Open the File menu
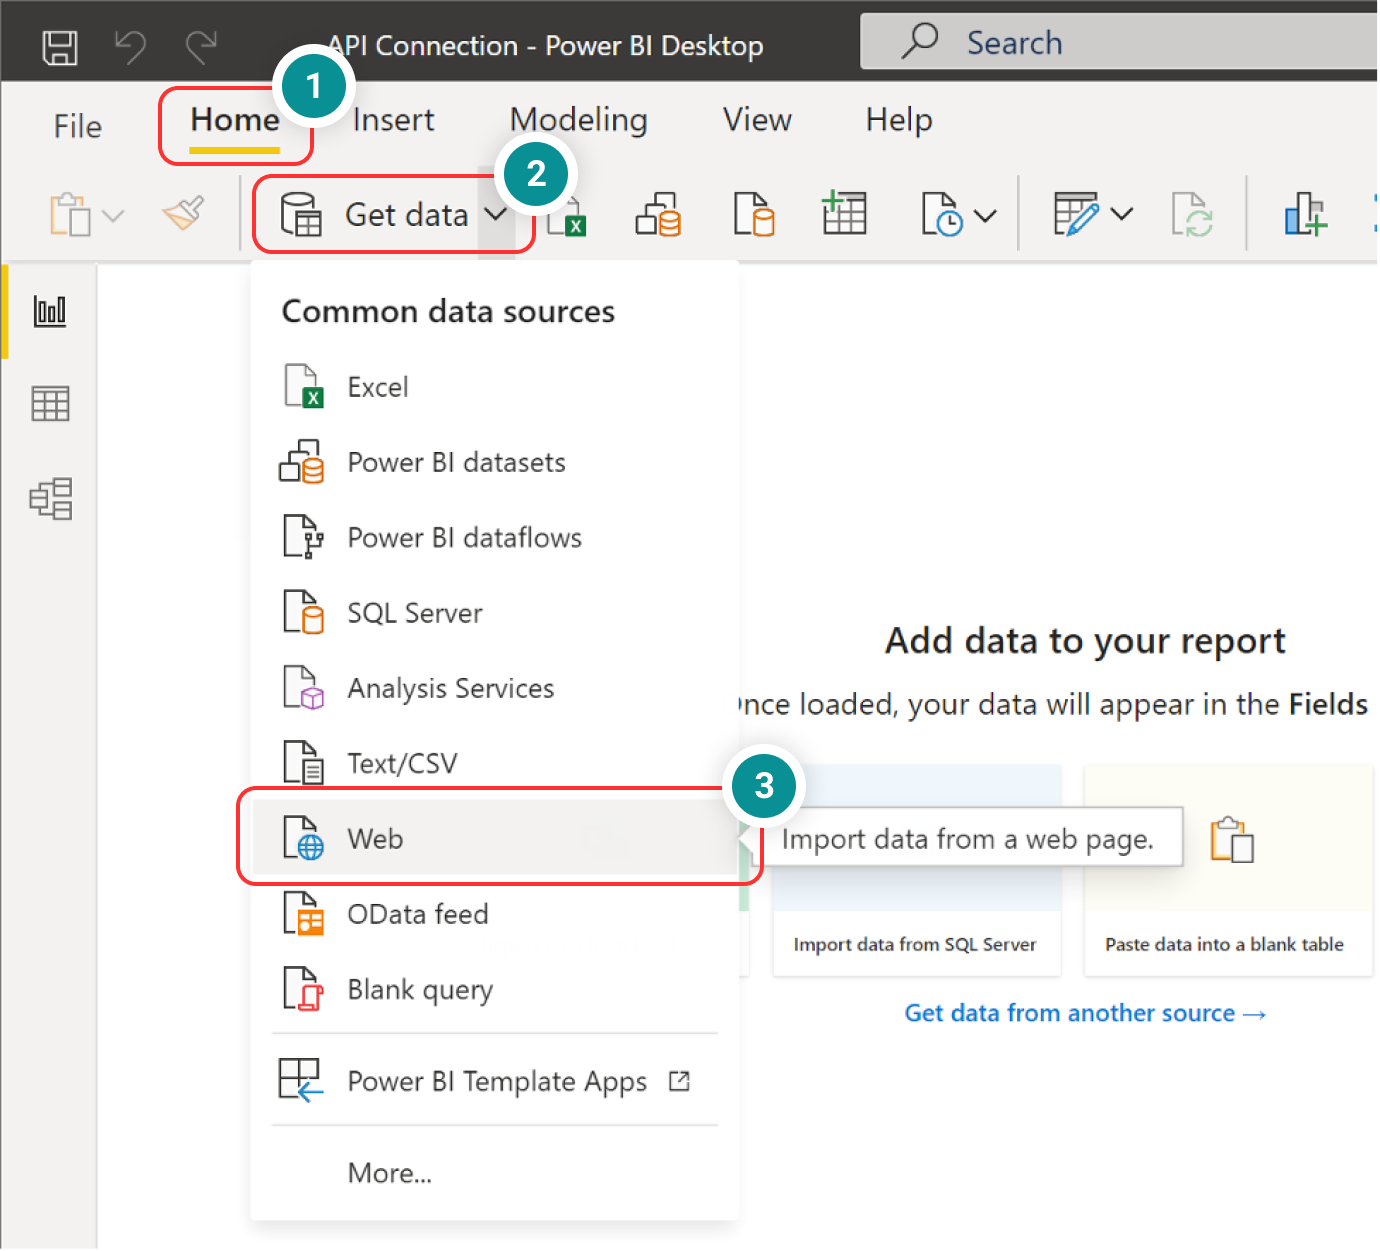 tap(78, 126)
